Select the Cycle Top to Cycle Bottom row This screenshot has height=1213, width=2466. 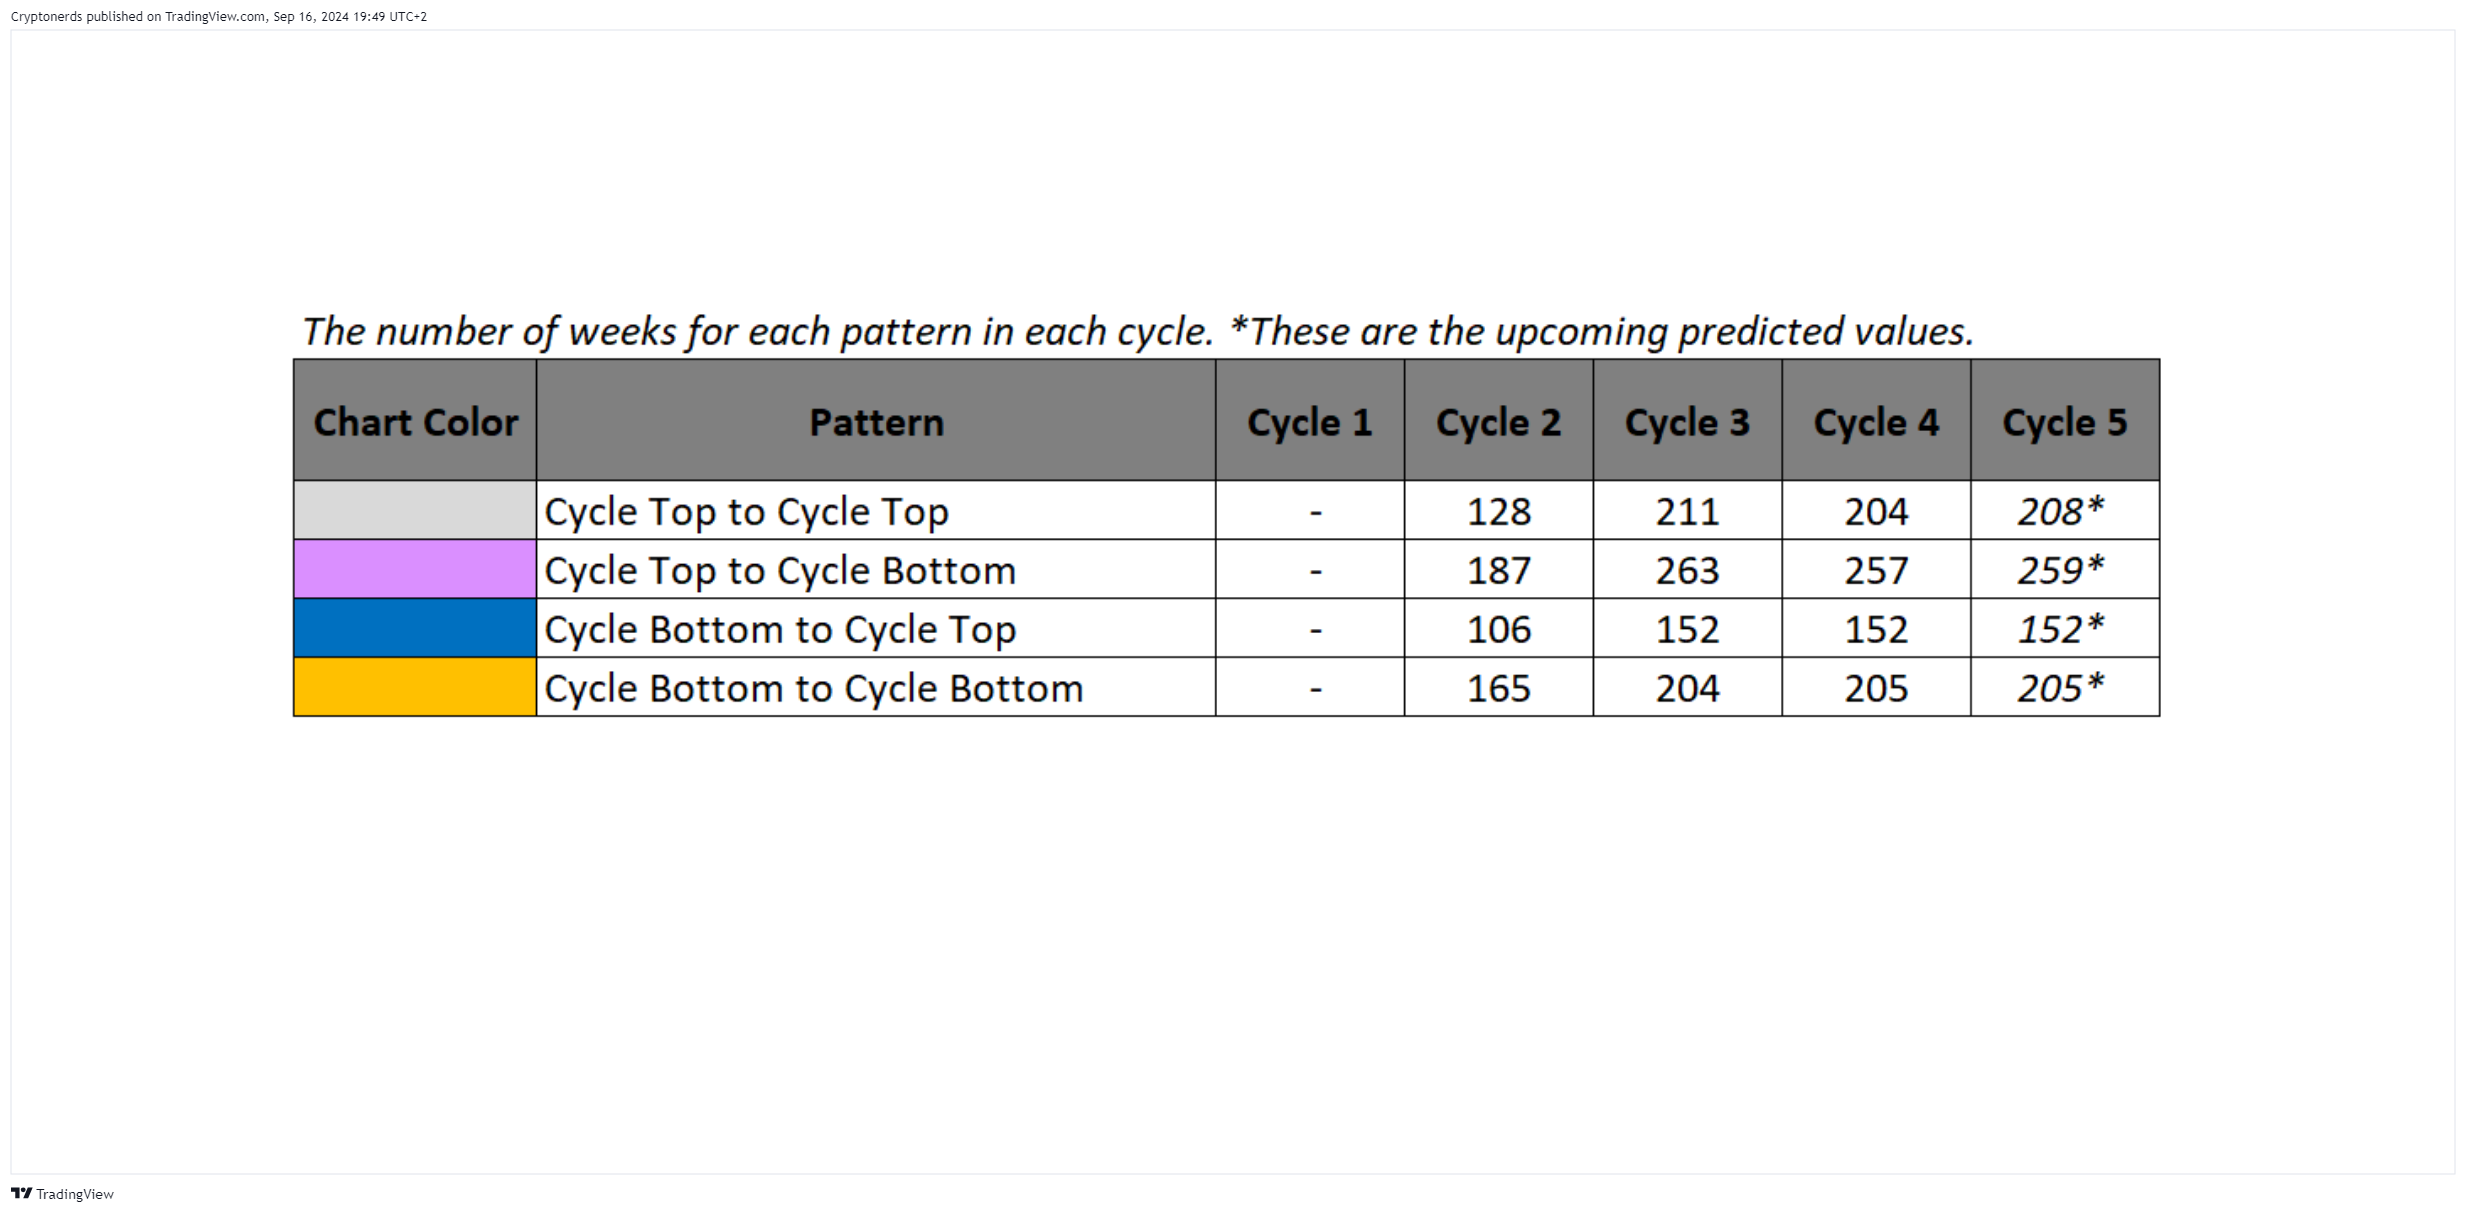tap(1227, 569)
